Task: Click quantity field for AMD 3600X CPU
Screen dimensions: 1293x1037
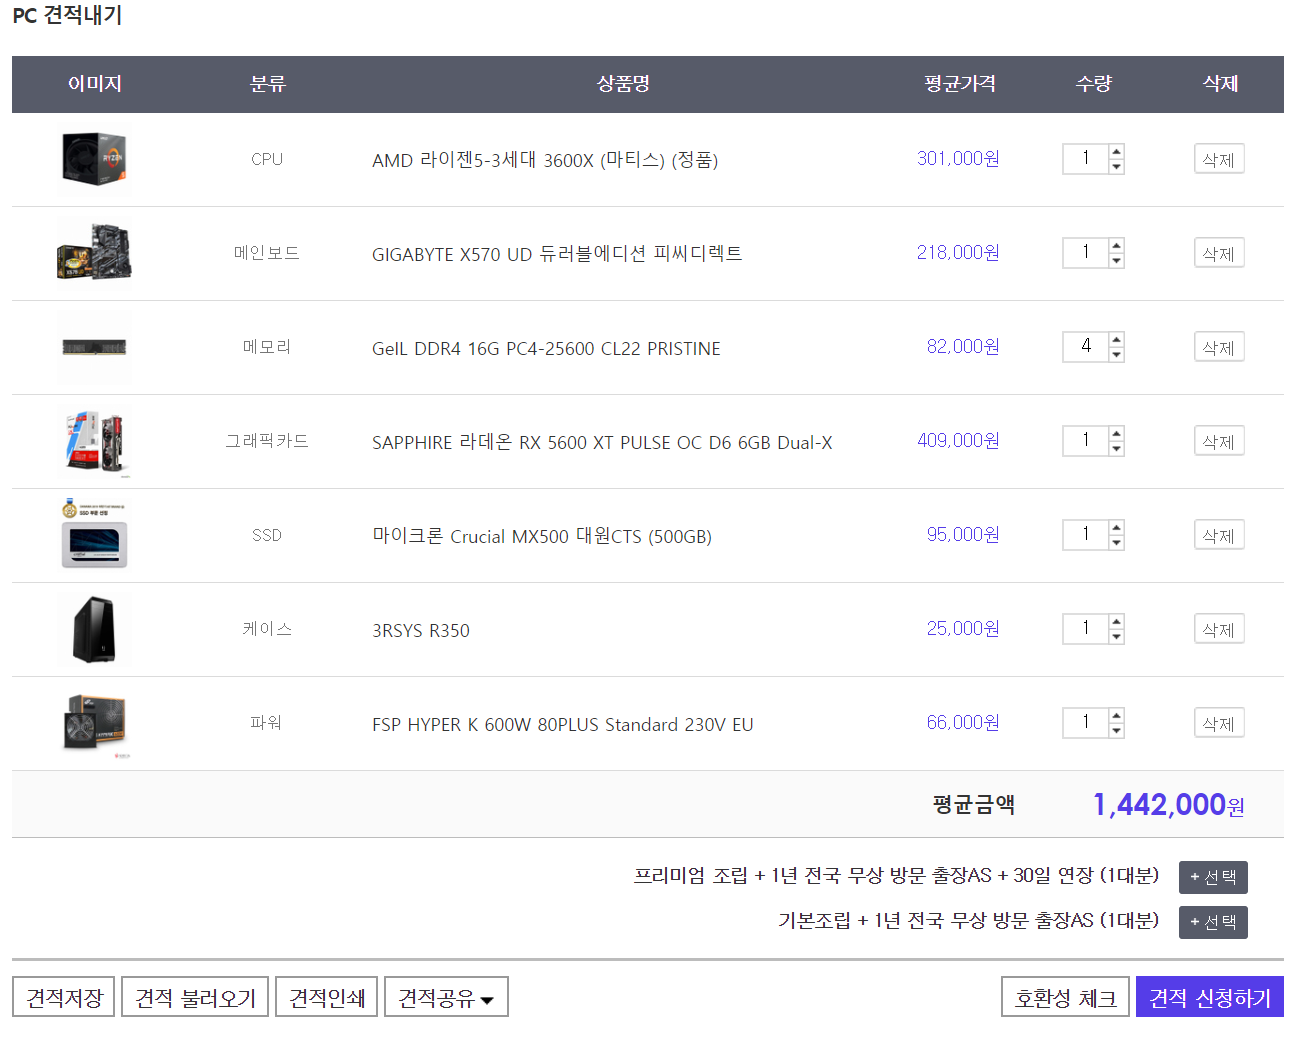Action: (x=1086, y=159)
